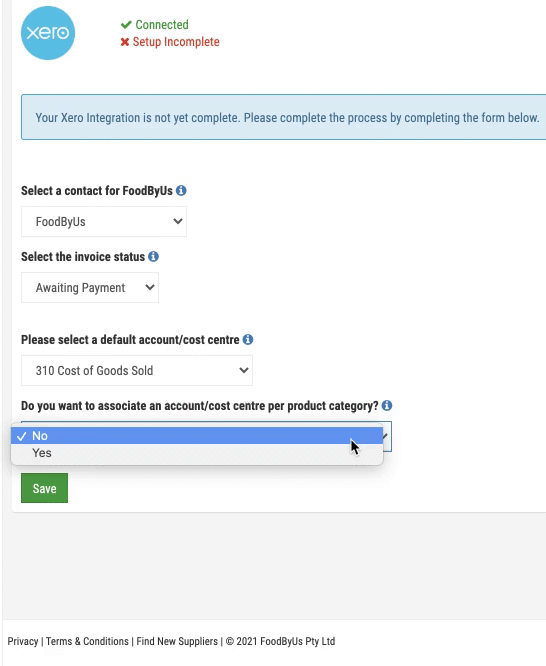The height and width of the screenshot is (666, 546).
Task: Expand the FoodByUs contact dropdown
Action: click(104, 221)
